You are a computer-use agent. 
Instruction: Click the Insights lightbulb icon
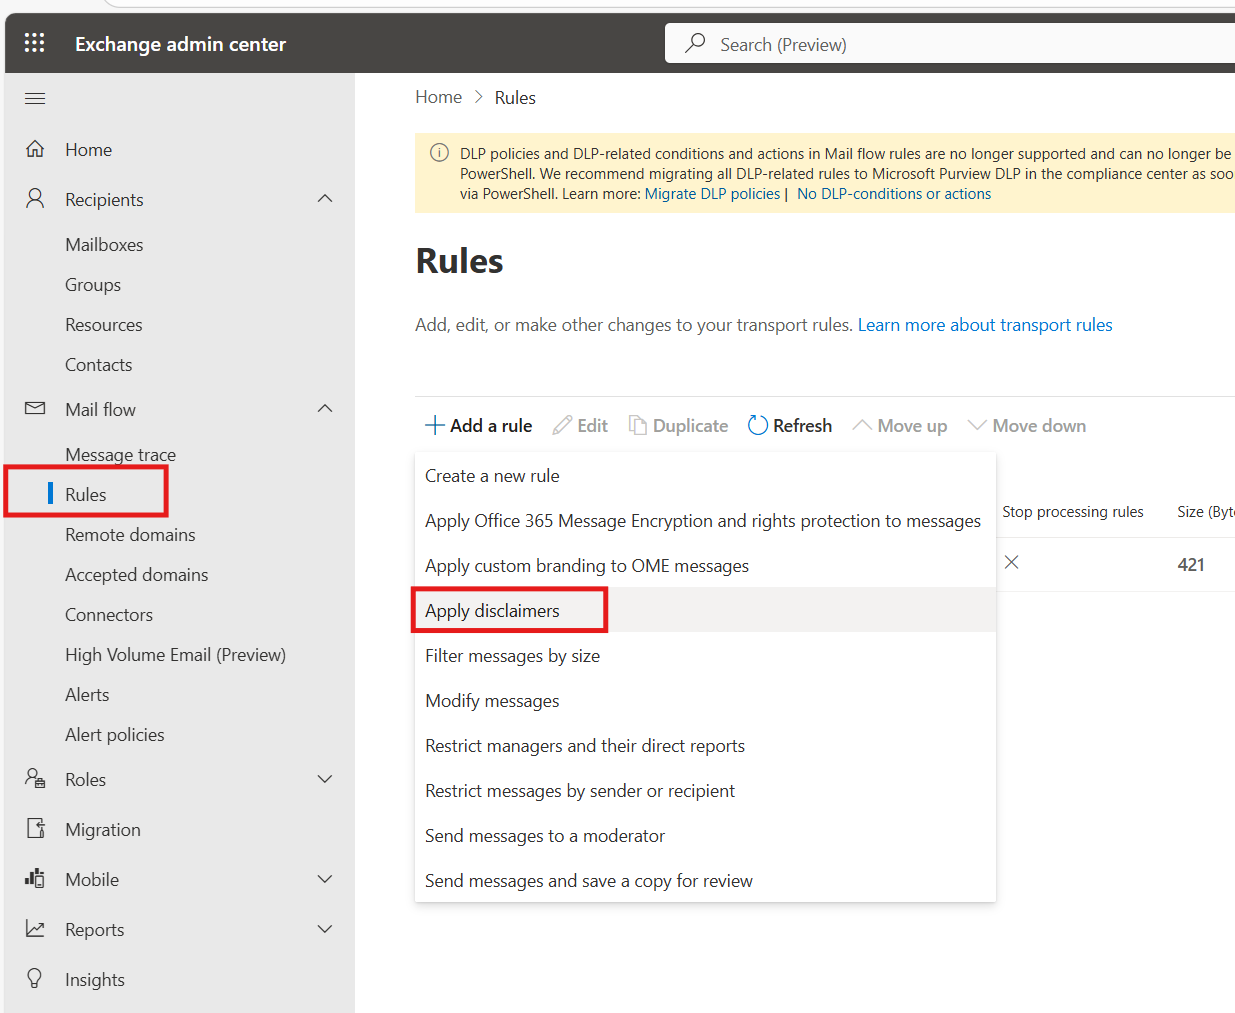[35, 979]
